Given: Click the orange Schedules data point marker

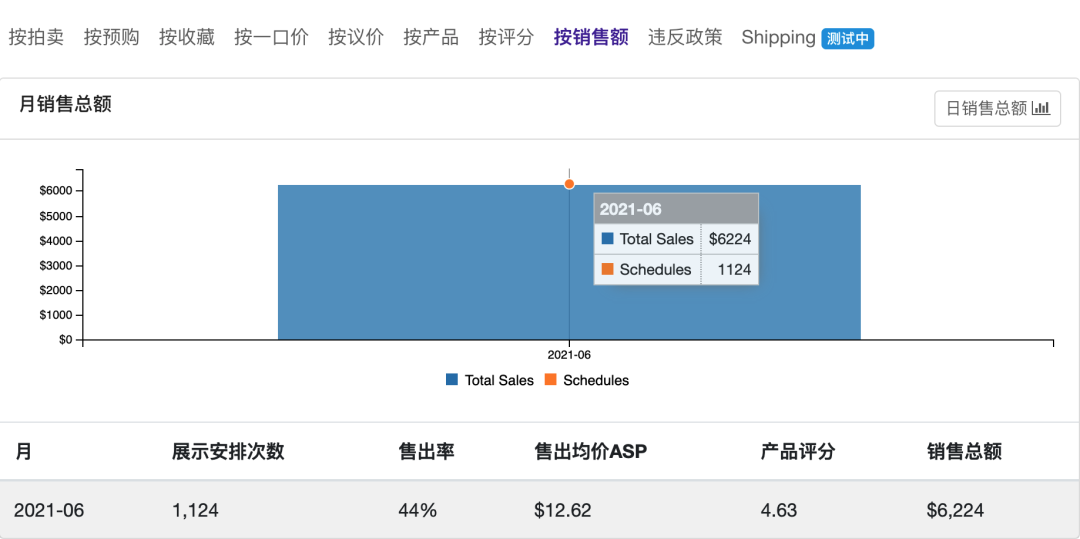Looking at the screenshot, I should tap(569, 184).
